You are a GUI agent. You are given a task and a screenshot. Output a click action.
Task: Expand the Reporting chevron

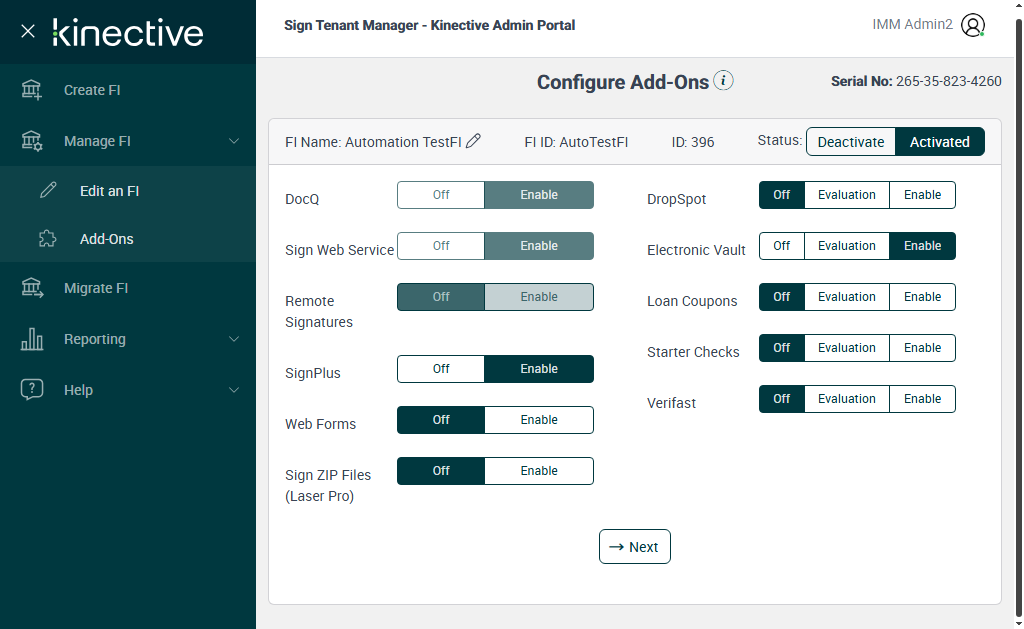(x=234, y=339)
